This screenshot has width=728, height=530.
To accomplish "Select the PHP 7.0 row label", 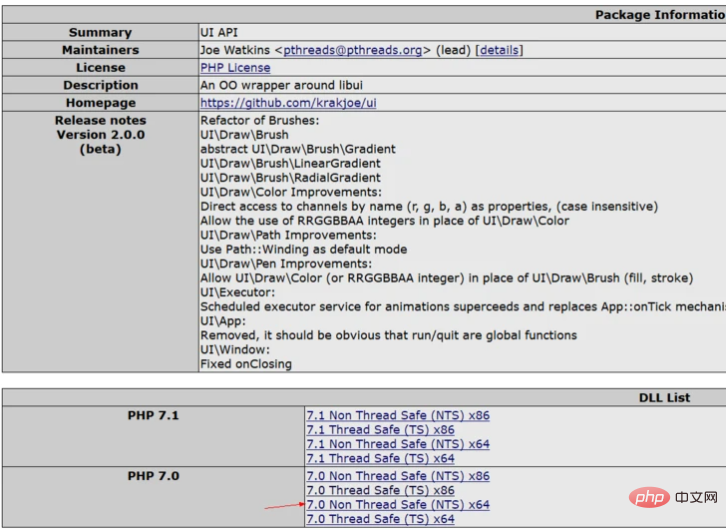I will [153, 476].
